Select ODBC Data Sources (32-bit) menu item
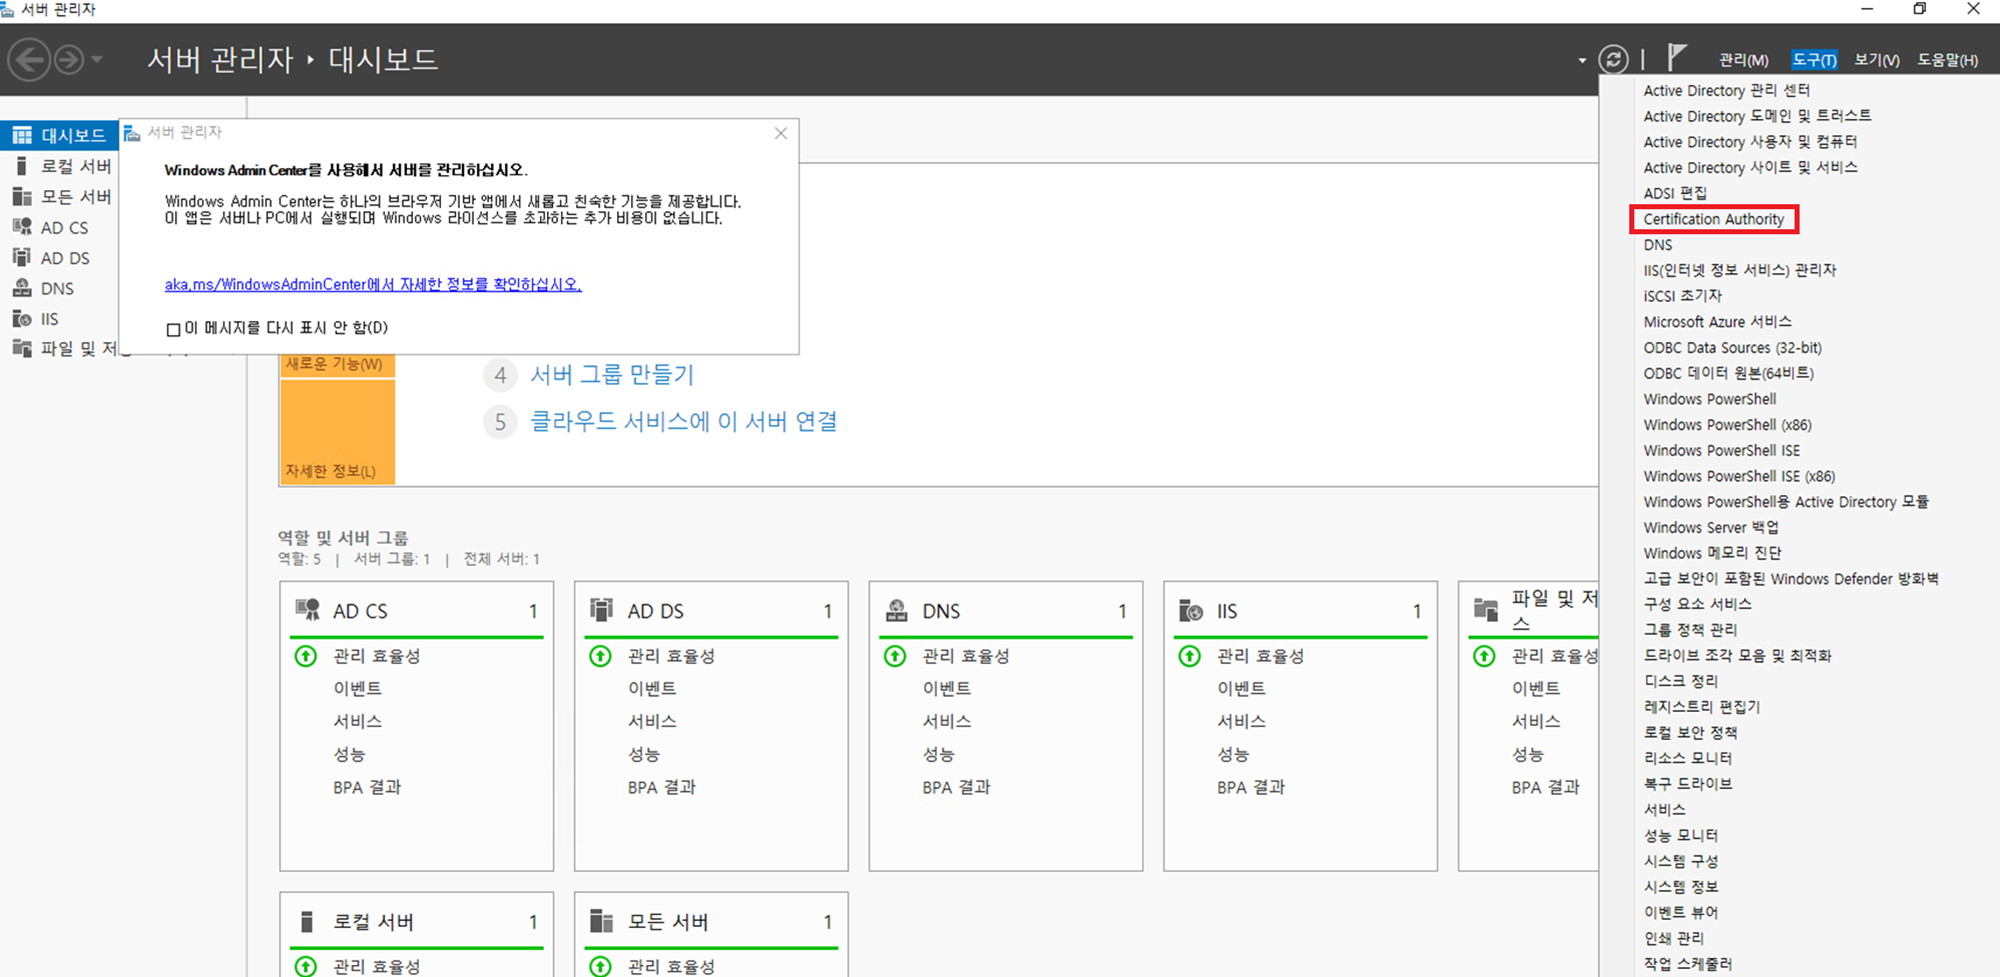 coord(1733,348)
